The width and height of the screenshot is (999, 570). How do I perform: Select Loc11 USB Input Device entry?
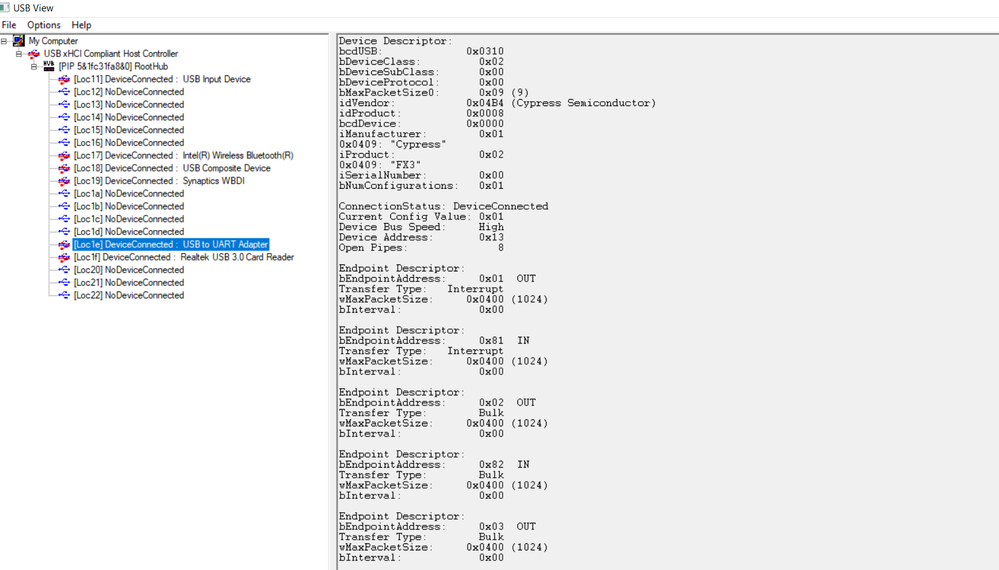162,79
